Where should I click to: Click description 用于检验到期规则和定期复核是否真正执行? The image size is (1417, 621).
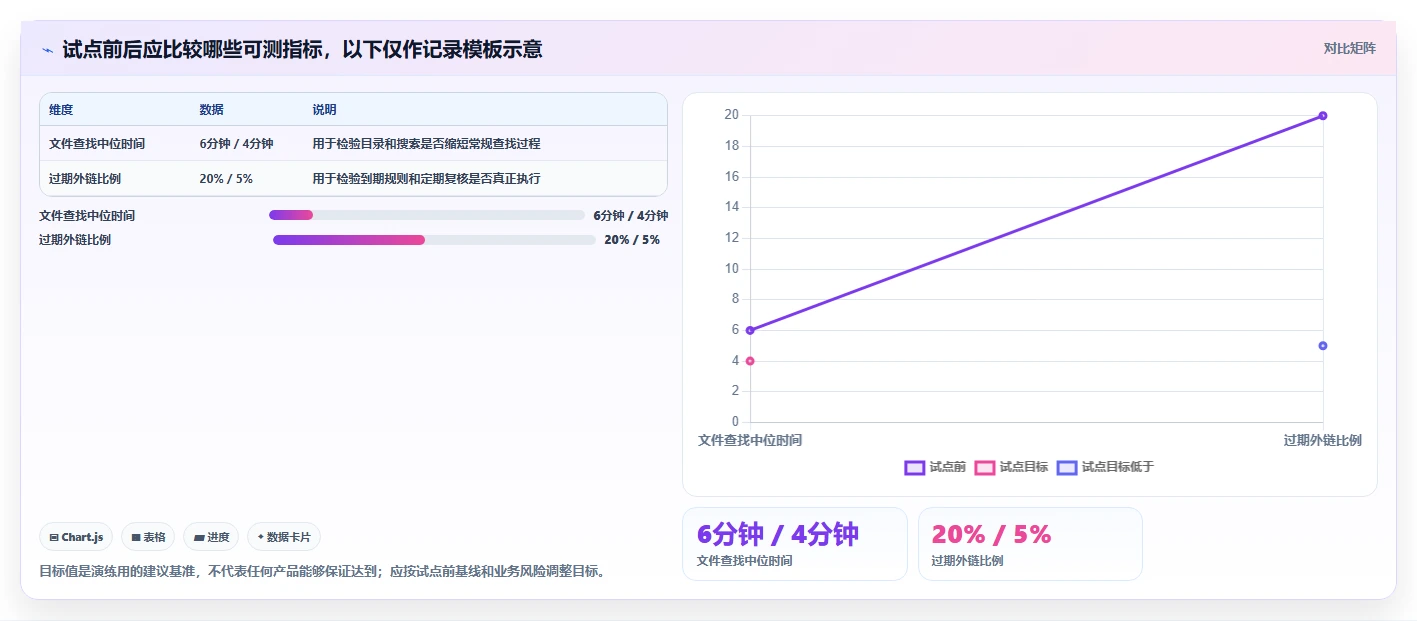tap(426, 179)
